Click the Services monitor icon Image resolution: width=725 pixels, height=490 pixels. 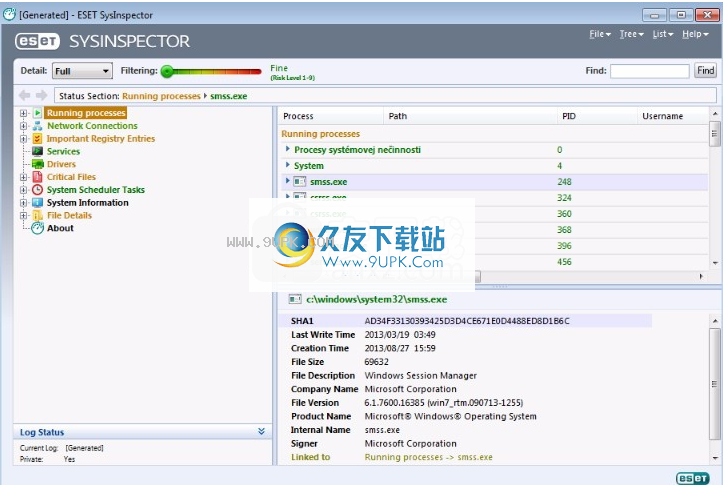(x=37, y=151)
